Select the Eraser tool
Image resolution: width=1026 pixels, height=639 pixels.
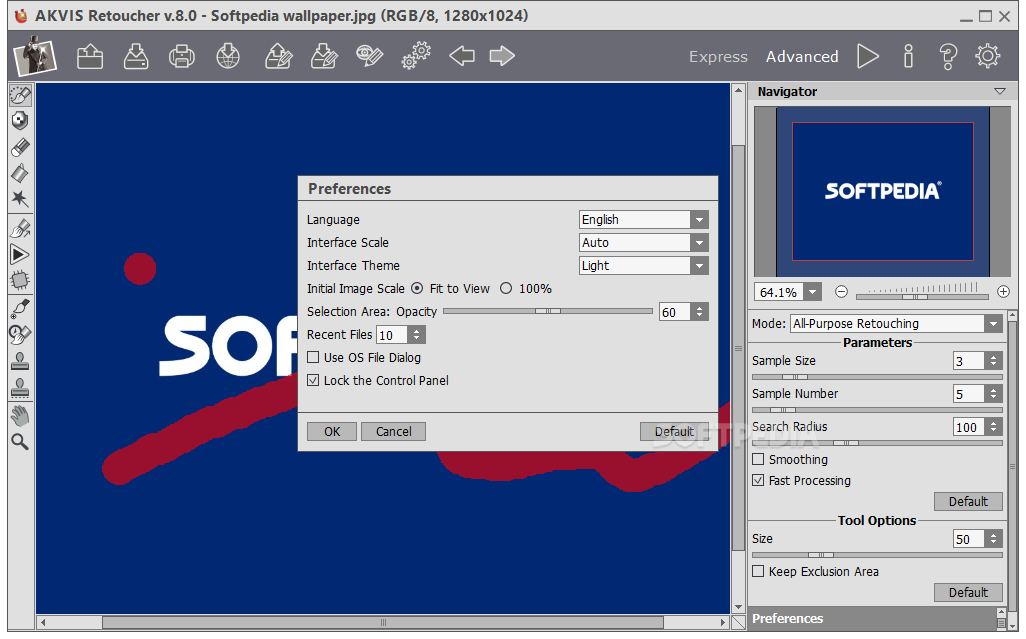point(20,147)
